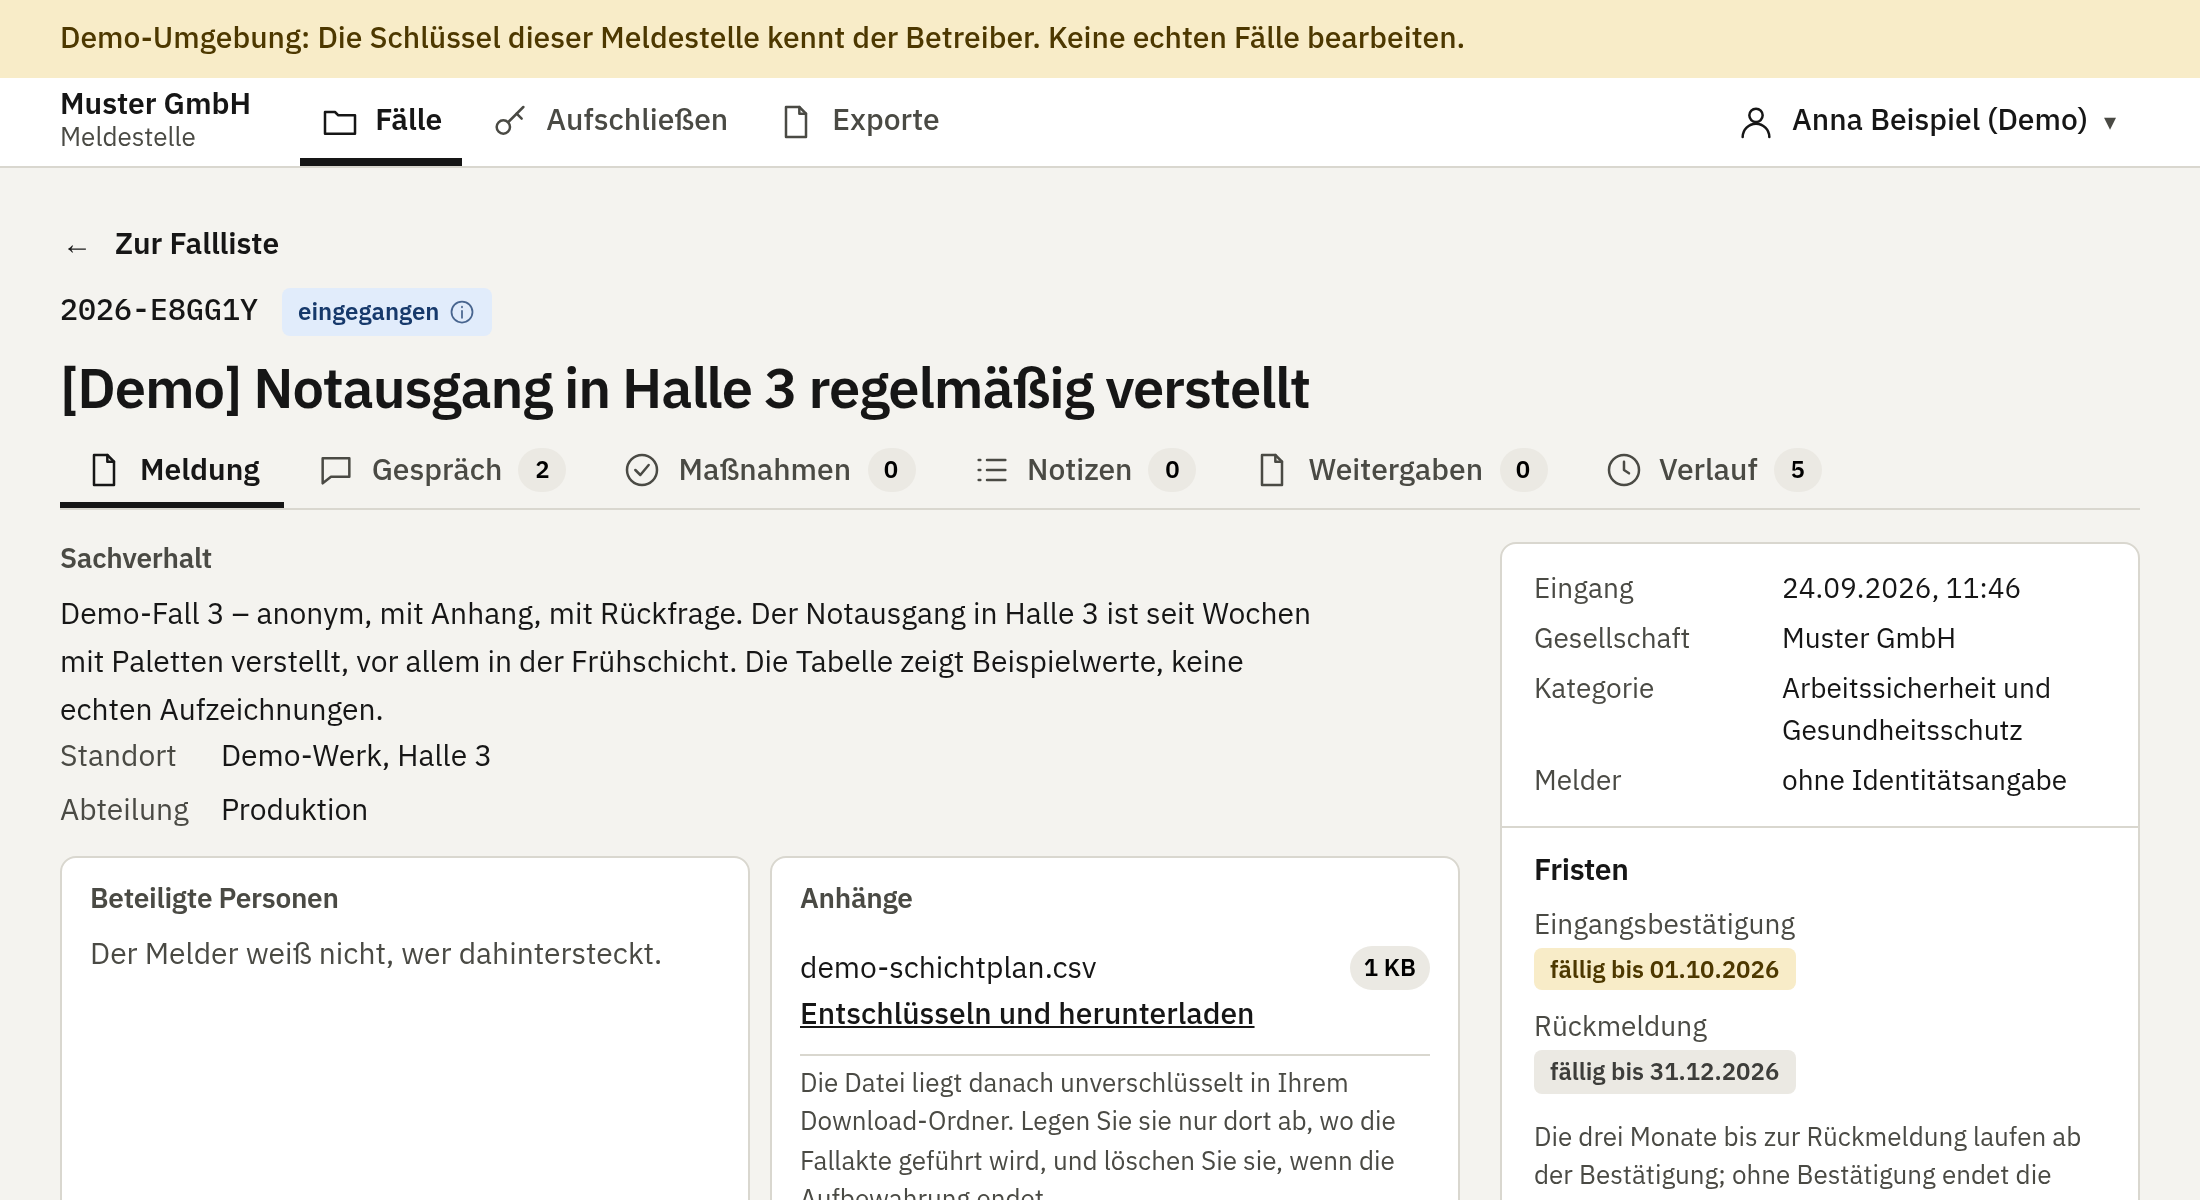Click the info icon in eingegangen badge

click(462, 312)
